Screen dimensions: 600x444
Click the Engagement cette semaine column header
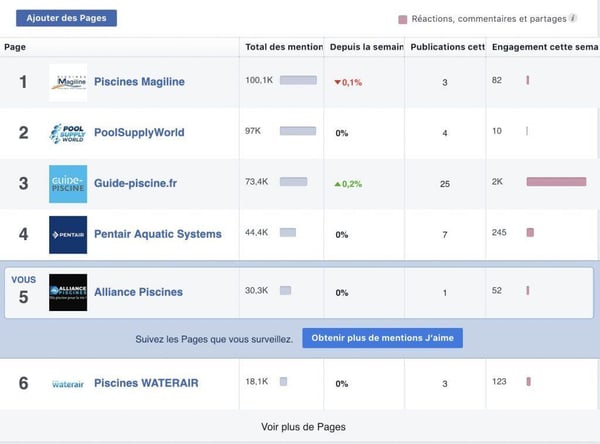point(545,47)
